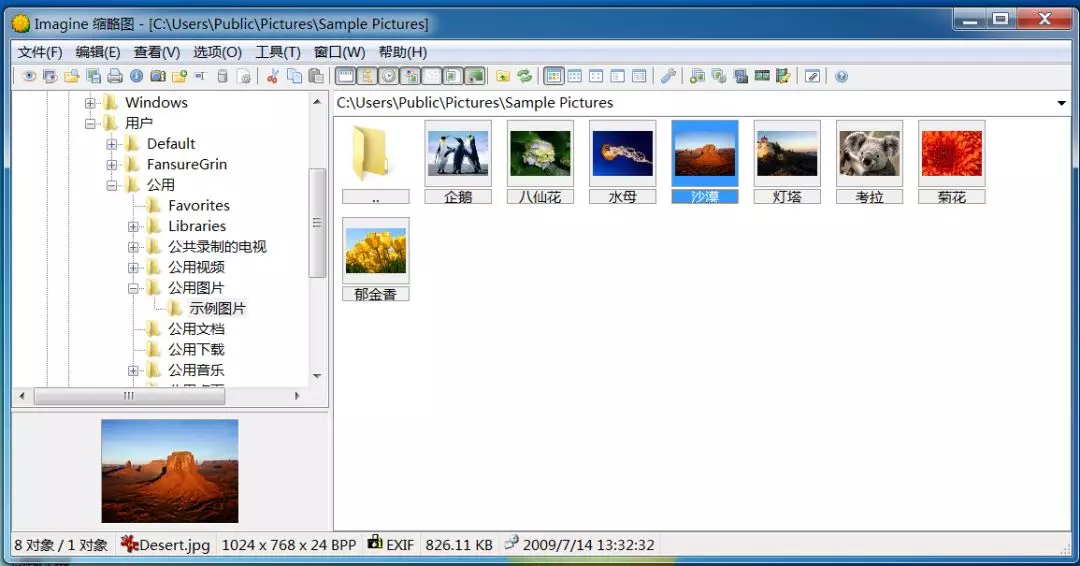Click the batch processing gear icon
The height and width of the screenshot is (566, 1080).
(719, 76)
